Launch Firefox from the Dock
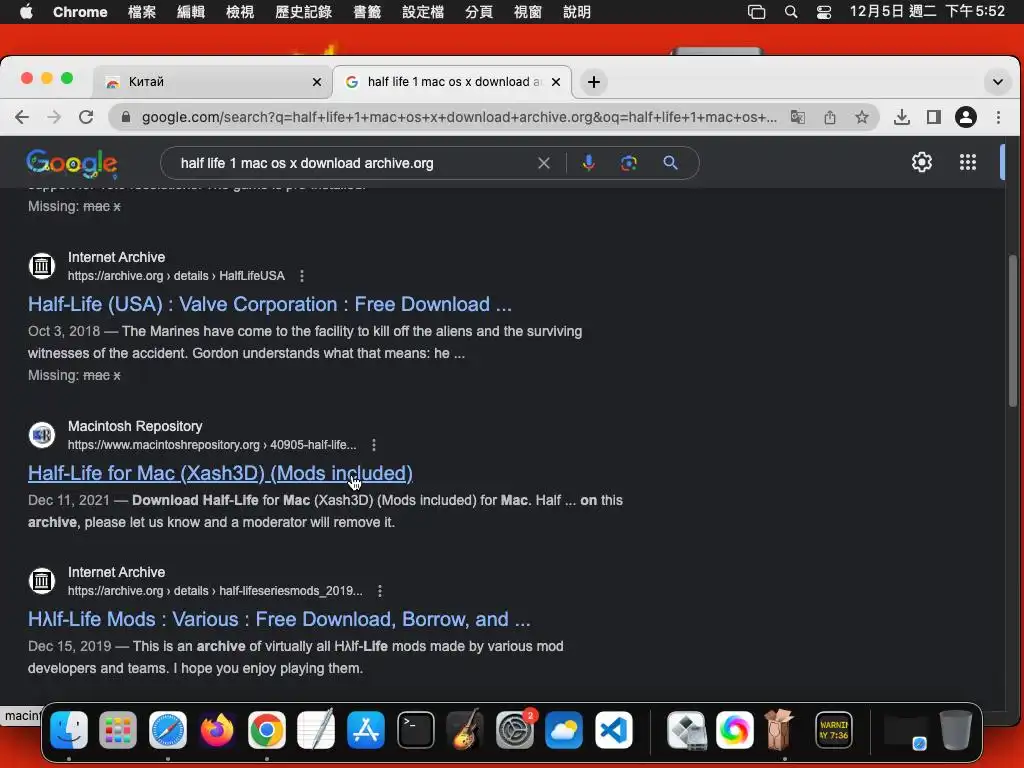1024x768 pixels. pyautogui.click(x=217, y=729)
